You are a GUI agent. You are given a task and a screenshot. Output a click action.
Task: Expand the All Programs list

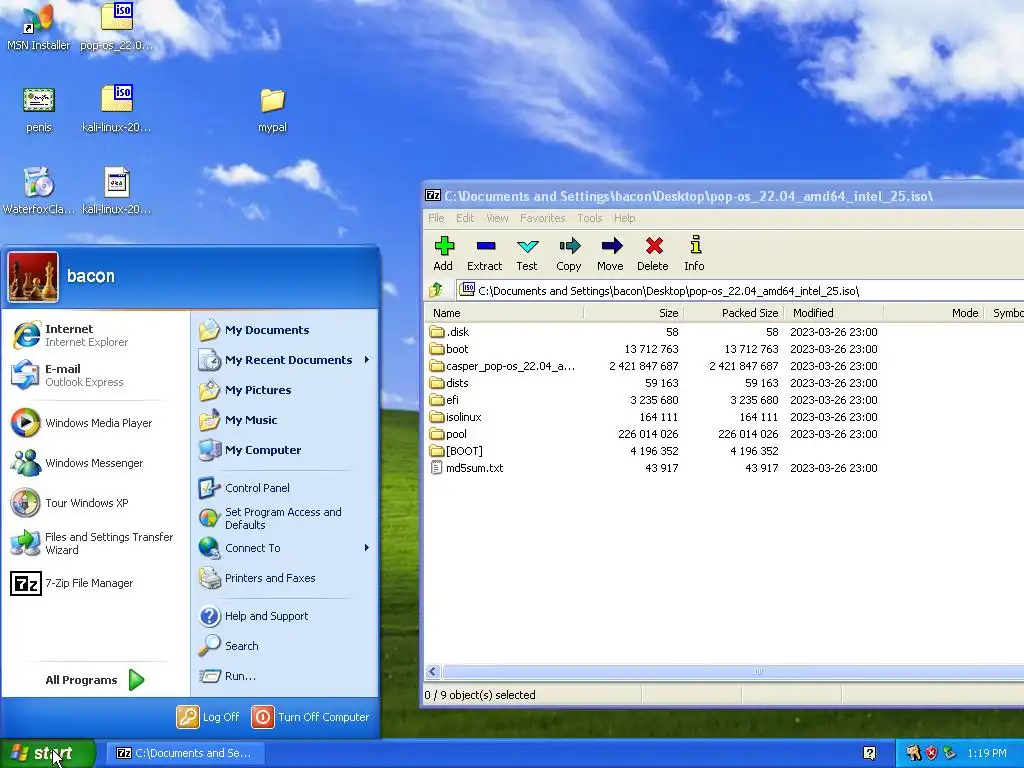click(95, 680)
